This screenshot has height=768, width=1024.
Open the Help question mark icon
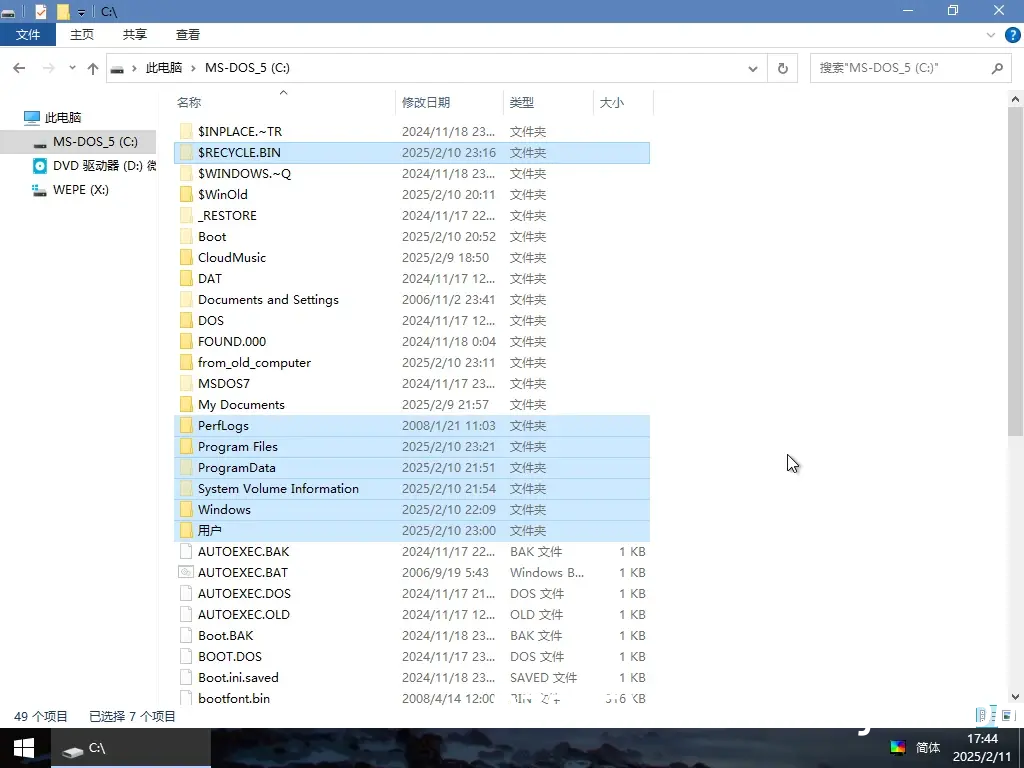(x=1012, y=35)
